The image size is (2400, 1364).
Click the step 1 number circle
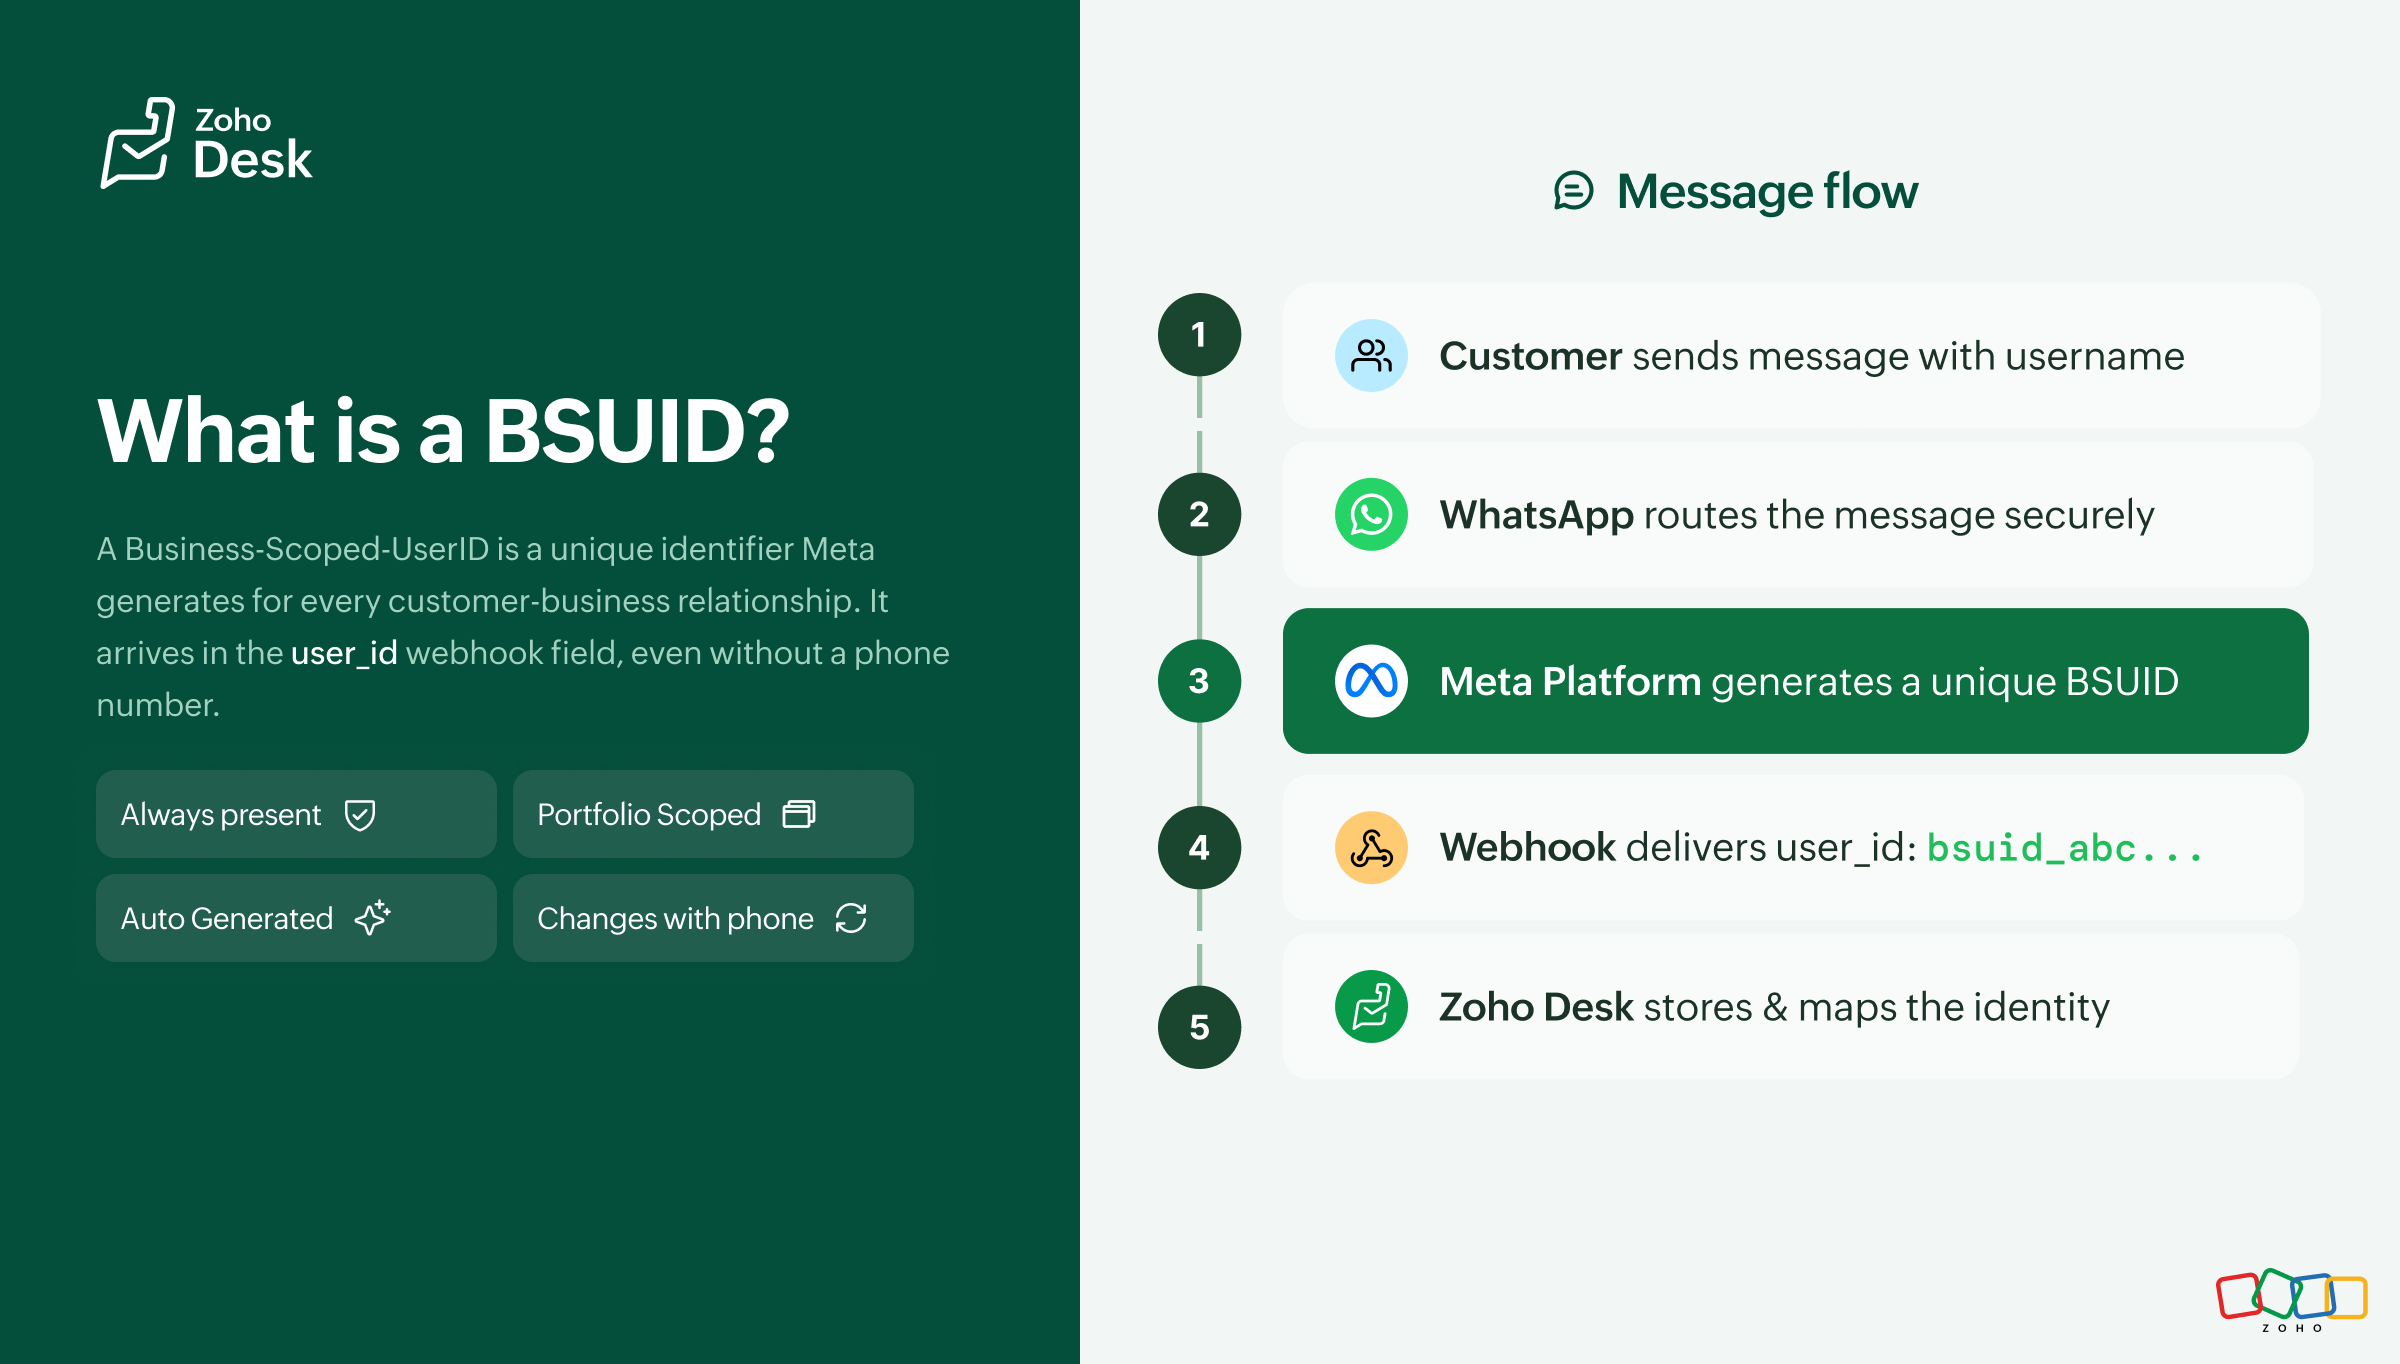(x=1199, y=335)
